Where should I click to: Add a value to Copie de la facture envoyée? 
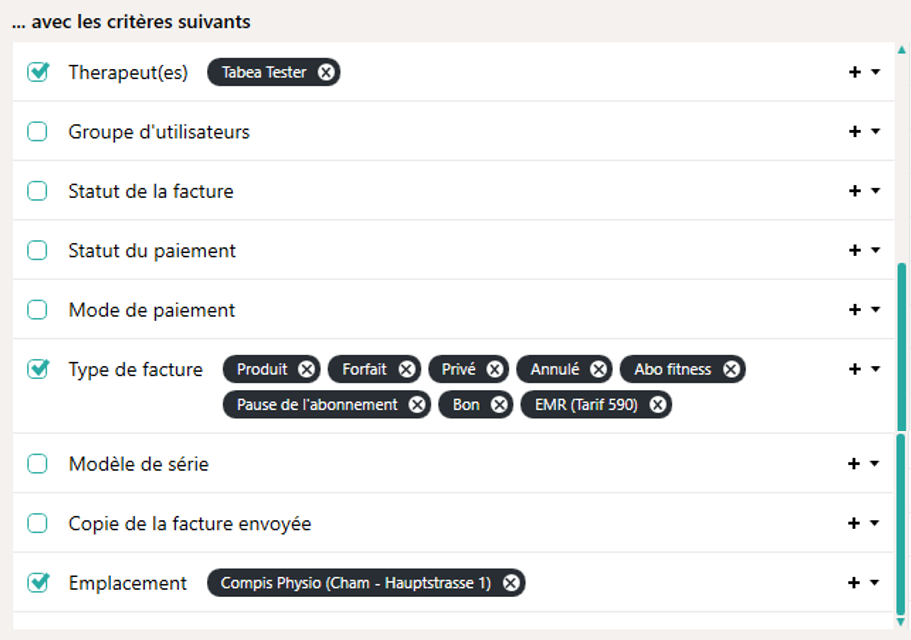click(x=855, y=524)
